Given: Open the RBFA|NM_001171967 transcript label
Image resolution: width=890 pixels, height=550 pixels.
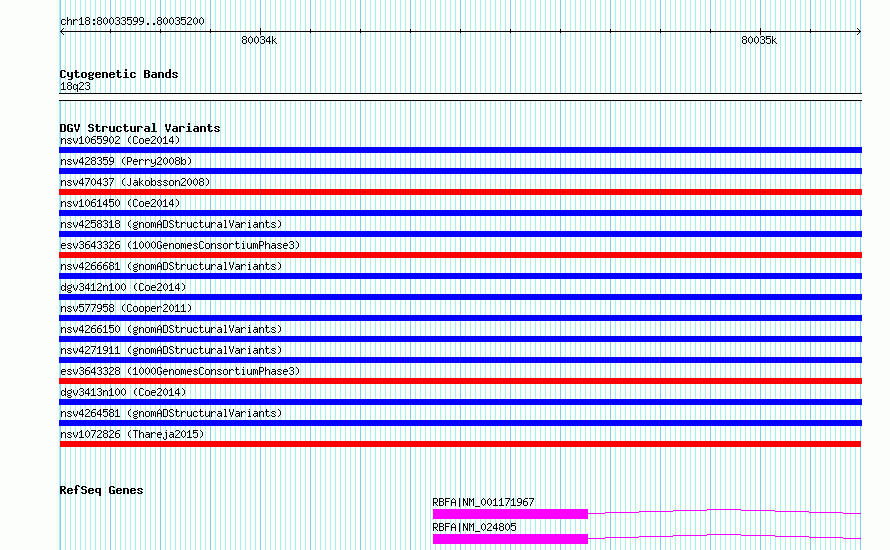Looking at the screenshot, I should [483, 502].
